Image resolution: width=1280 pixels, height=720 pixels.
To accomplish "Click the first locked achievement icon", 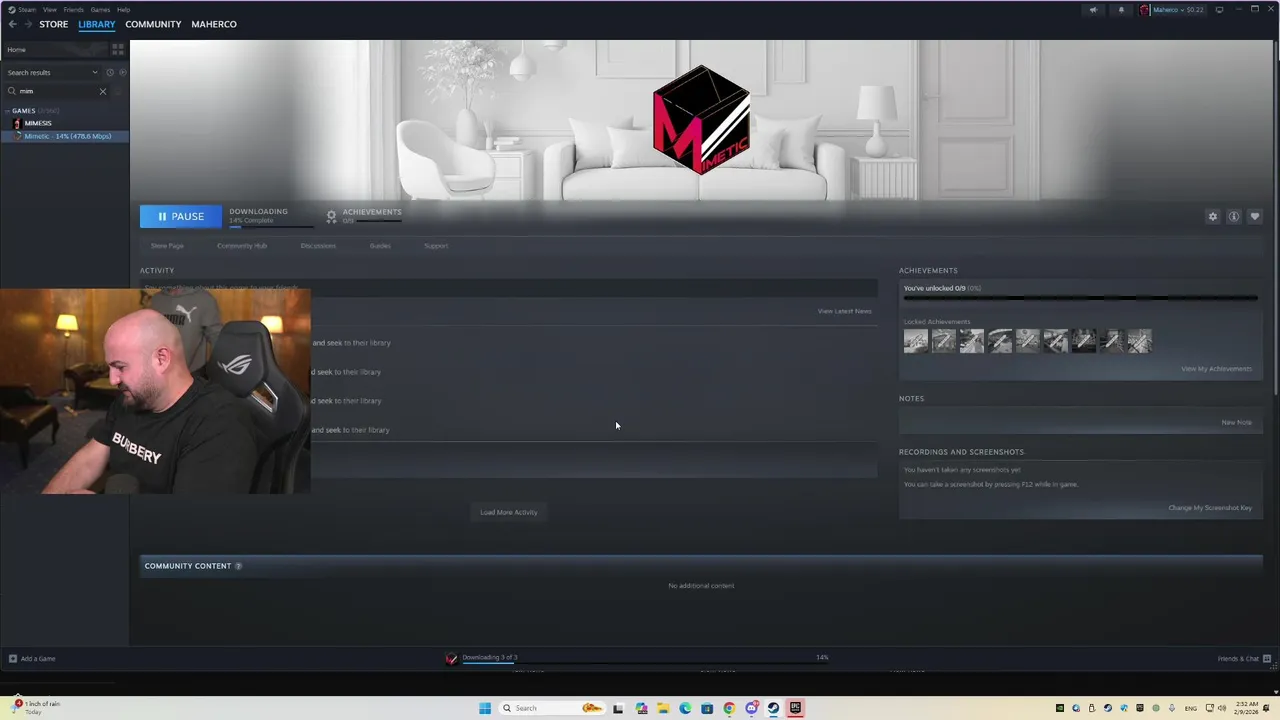I will click(916, 341).
